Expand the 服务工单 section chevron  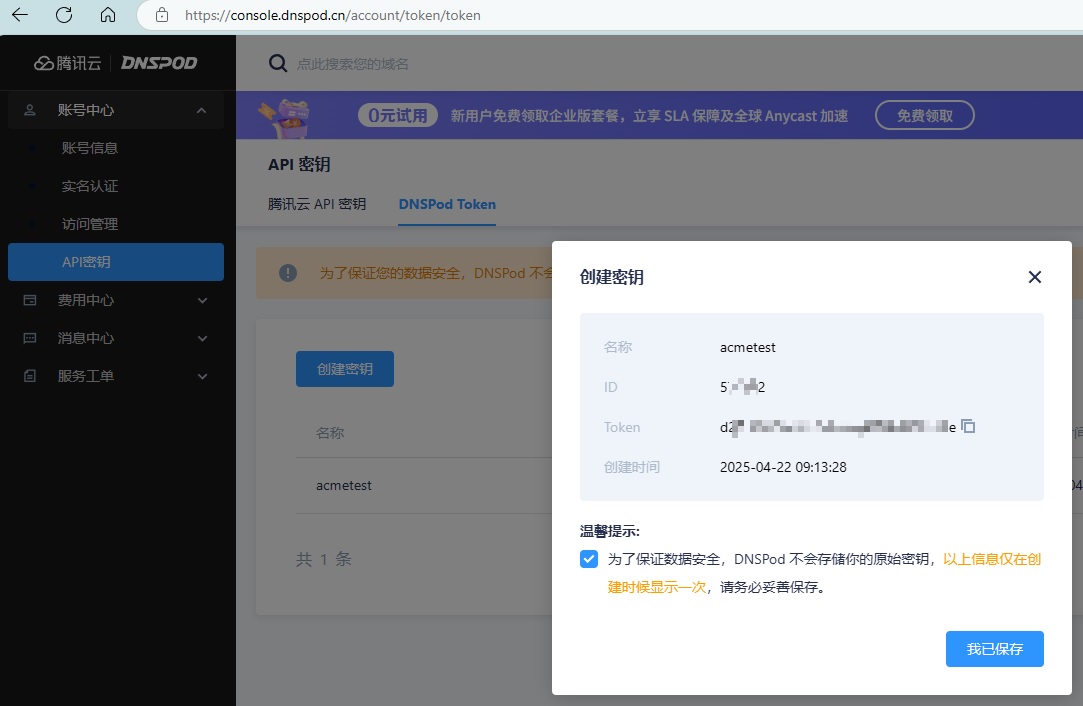(202, 376)
